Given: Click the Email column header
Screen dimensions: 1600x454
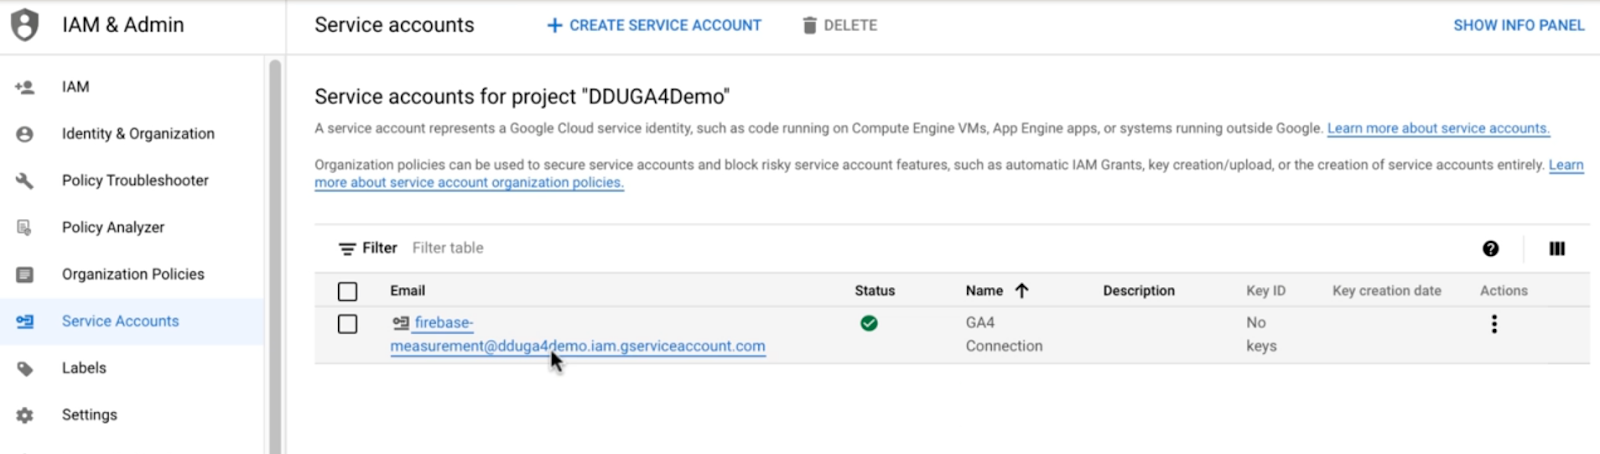Looking at the screenshot, I should 407,291.
